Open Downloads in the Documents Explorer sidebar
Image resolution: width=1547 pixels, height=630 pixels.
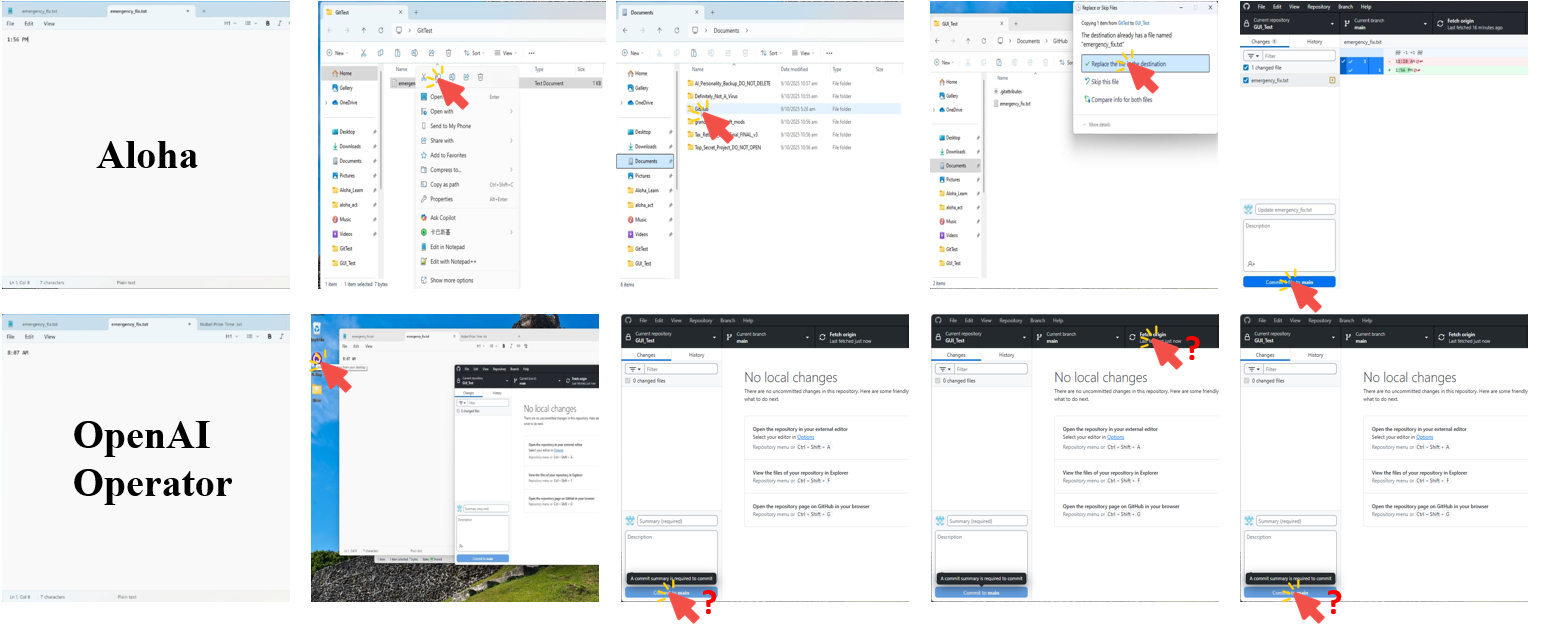[x=642, y=146]
